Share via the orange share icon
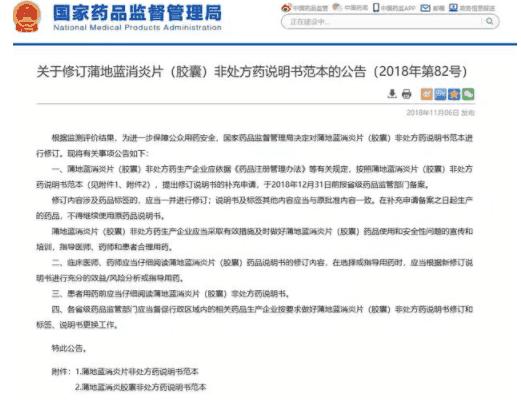521x410 pixels. [x=426, y=94]
